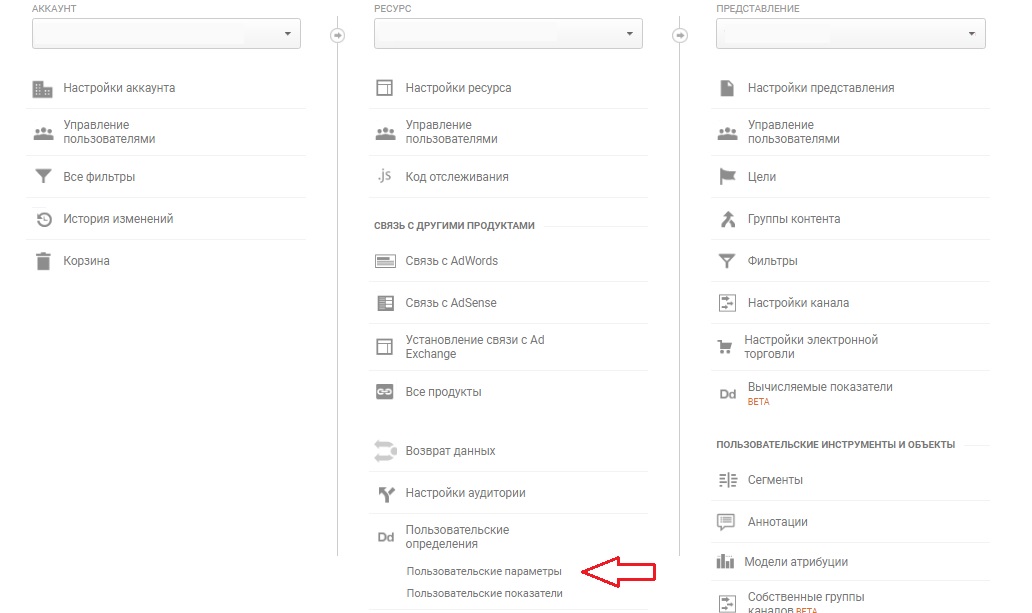Go to Настройки представления
This screenshot has height=613, width=1032.
point(820,88)
